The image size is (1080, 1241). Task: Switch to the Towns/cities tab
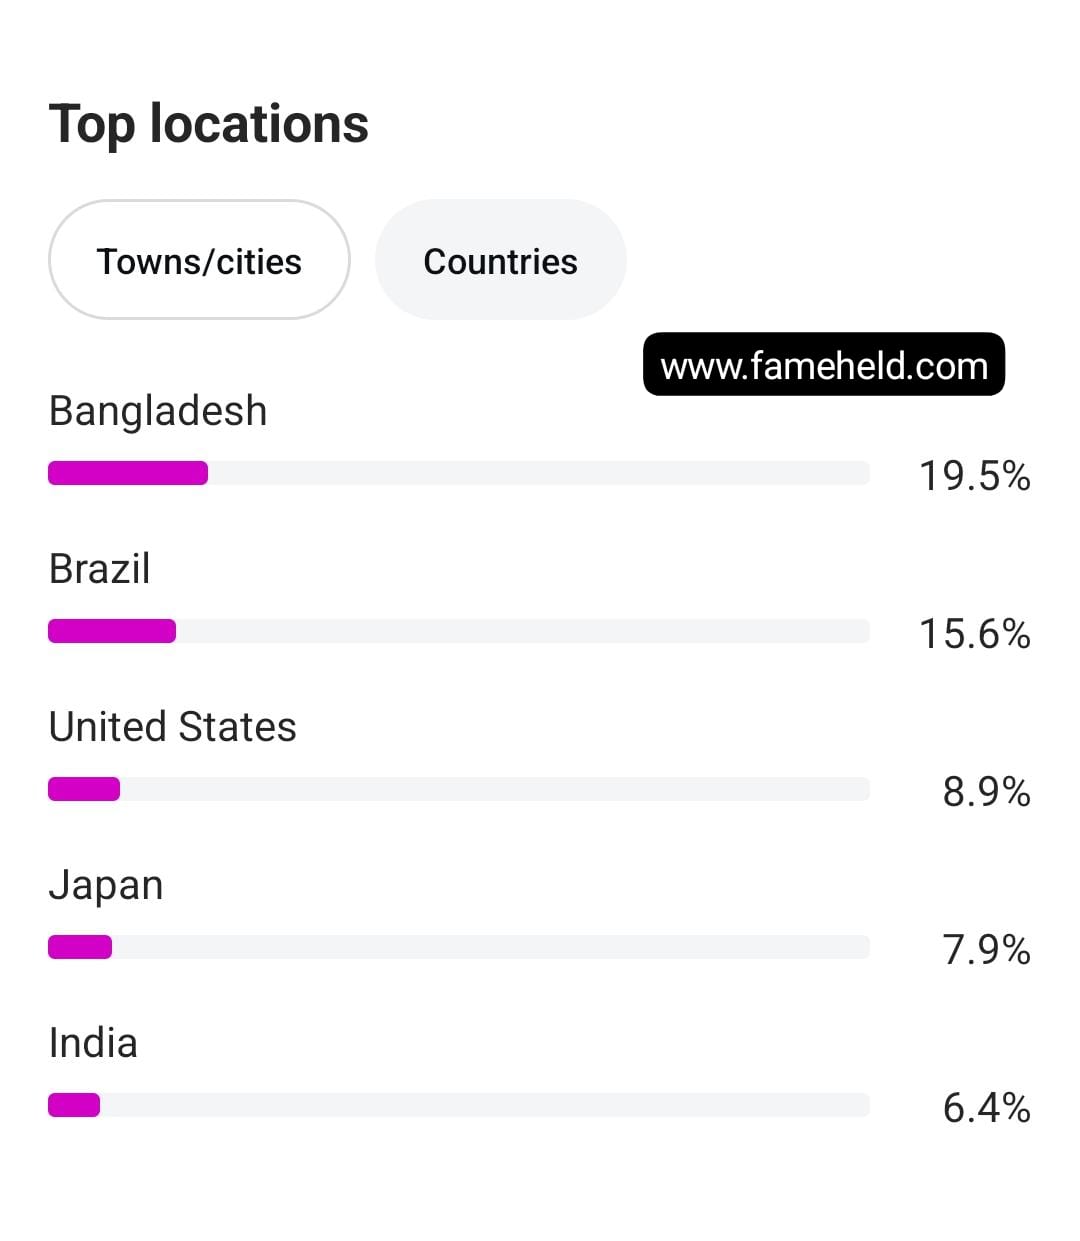pyautogui.click(x=199, y=260)
